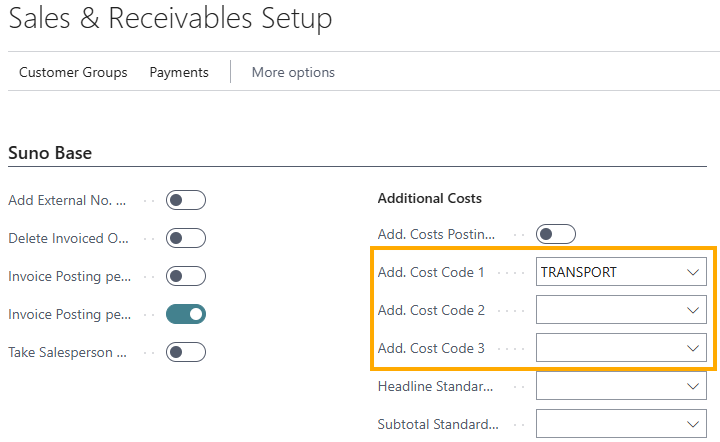Enable the Add External No. toggle
Viewport: 720px width, 442px height.
[x=186, y=200]
